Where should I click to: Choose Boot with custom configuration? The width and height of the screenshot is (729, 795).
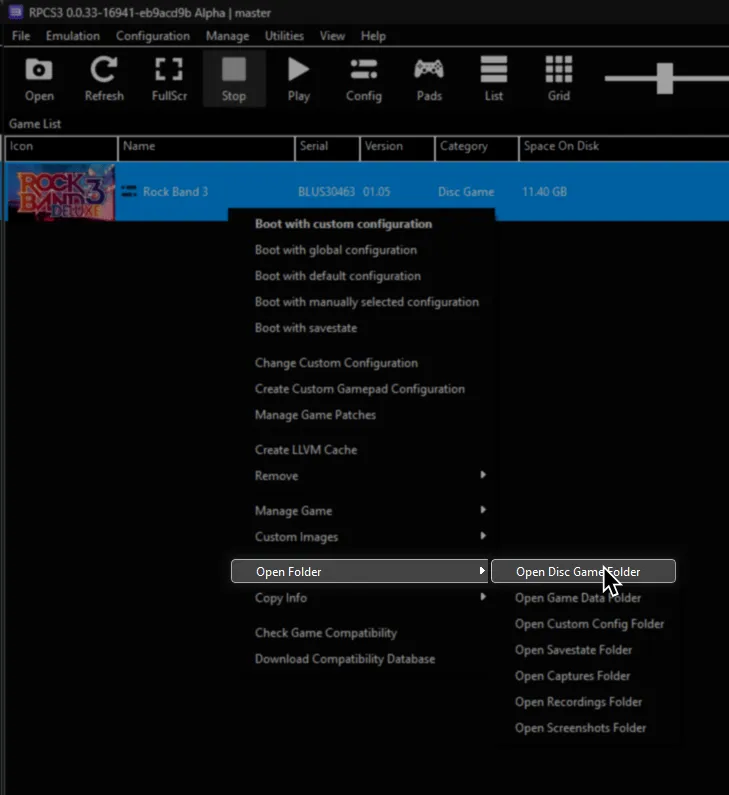[362, 224]
